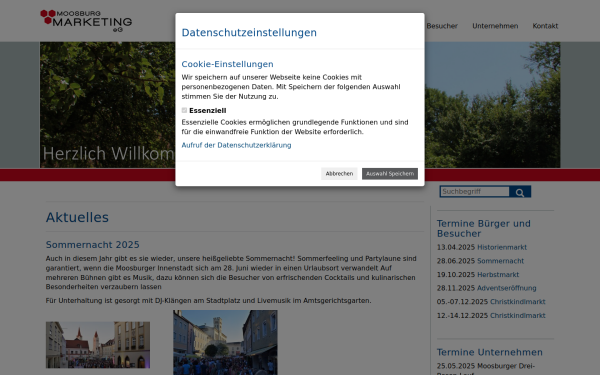Open the Besucher menu
This screenshot has height=375, width=600.
point(442,26)
